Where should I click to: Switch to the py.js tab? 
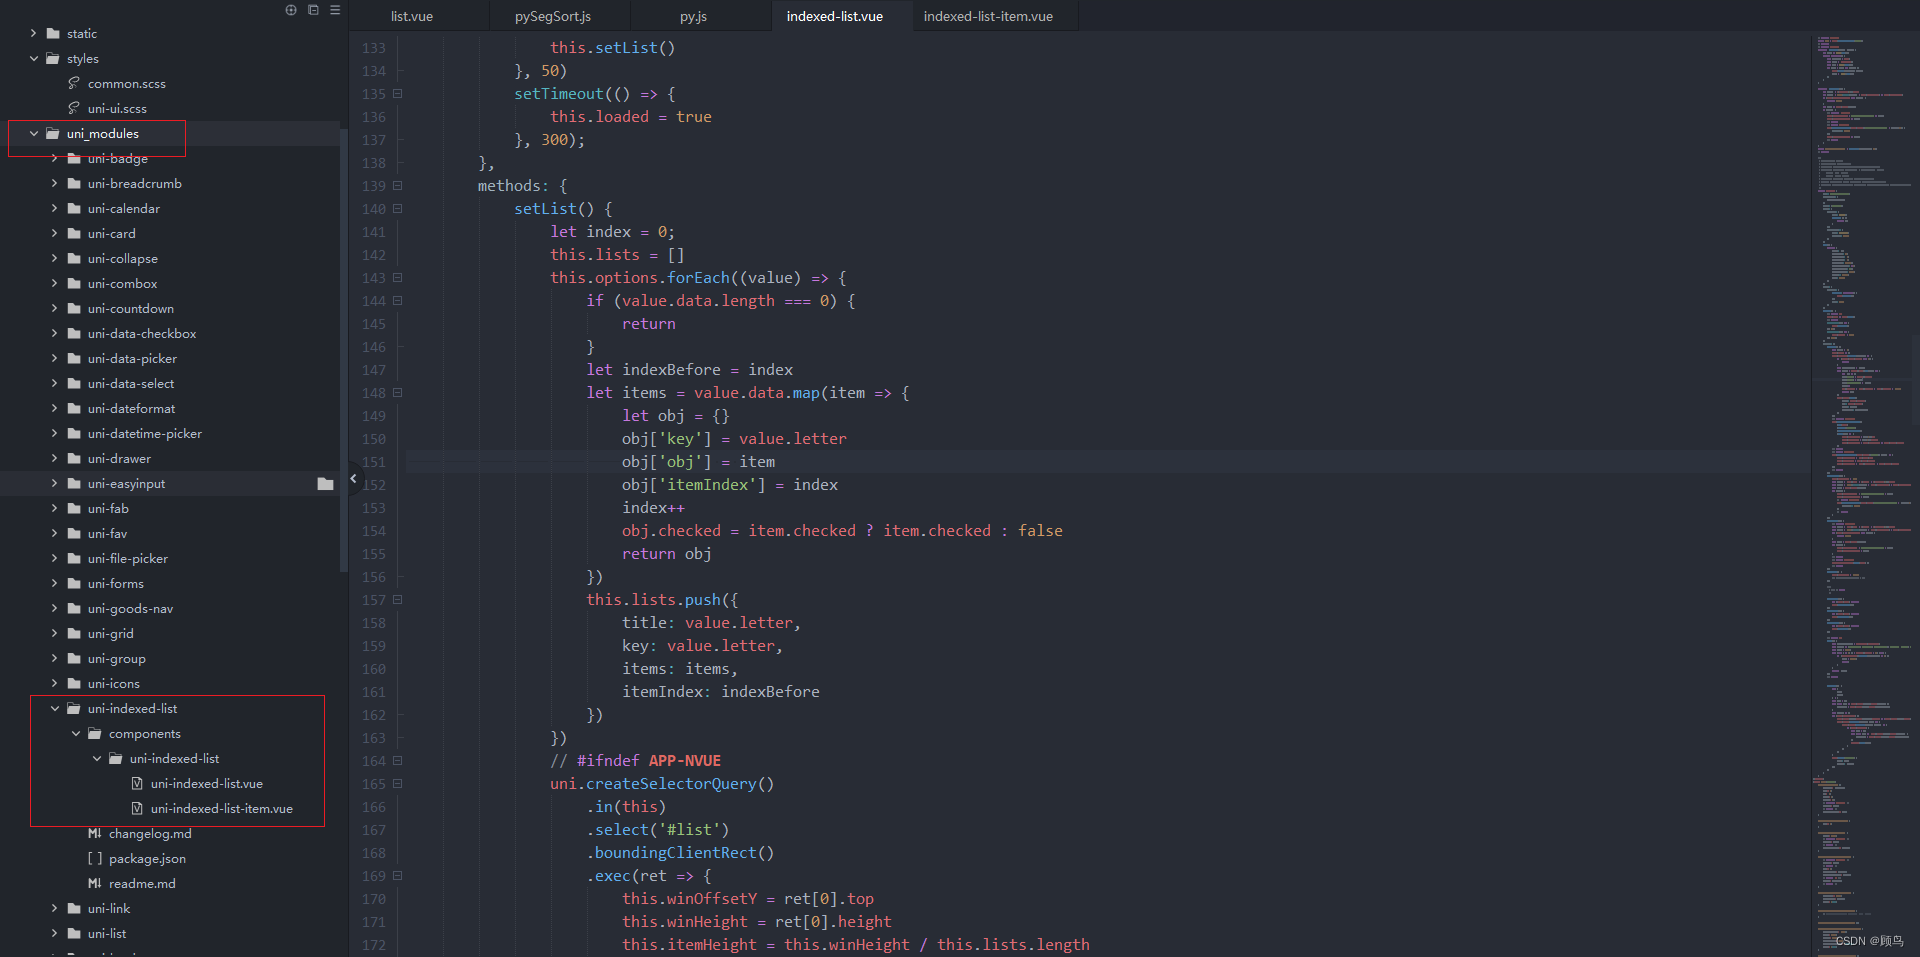(693, 16)
